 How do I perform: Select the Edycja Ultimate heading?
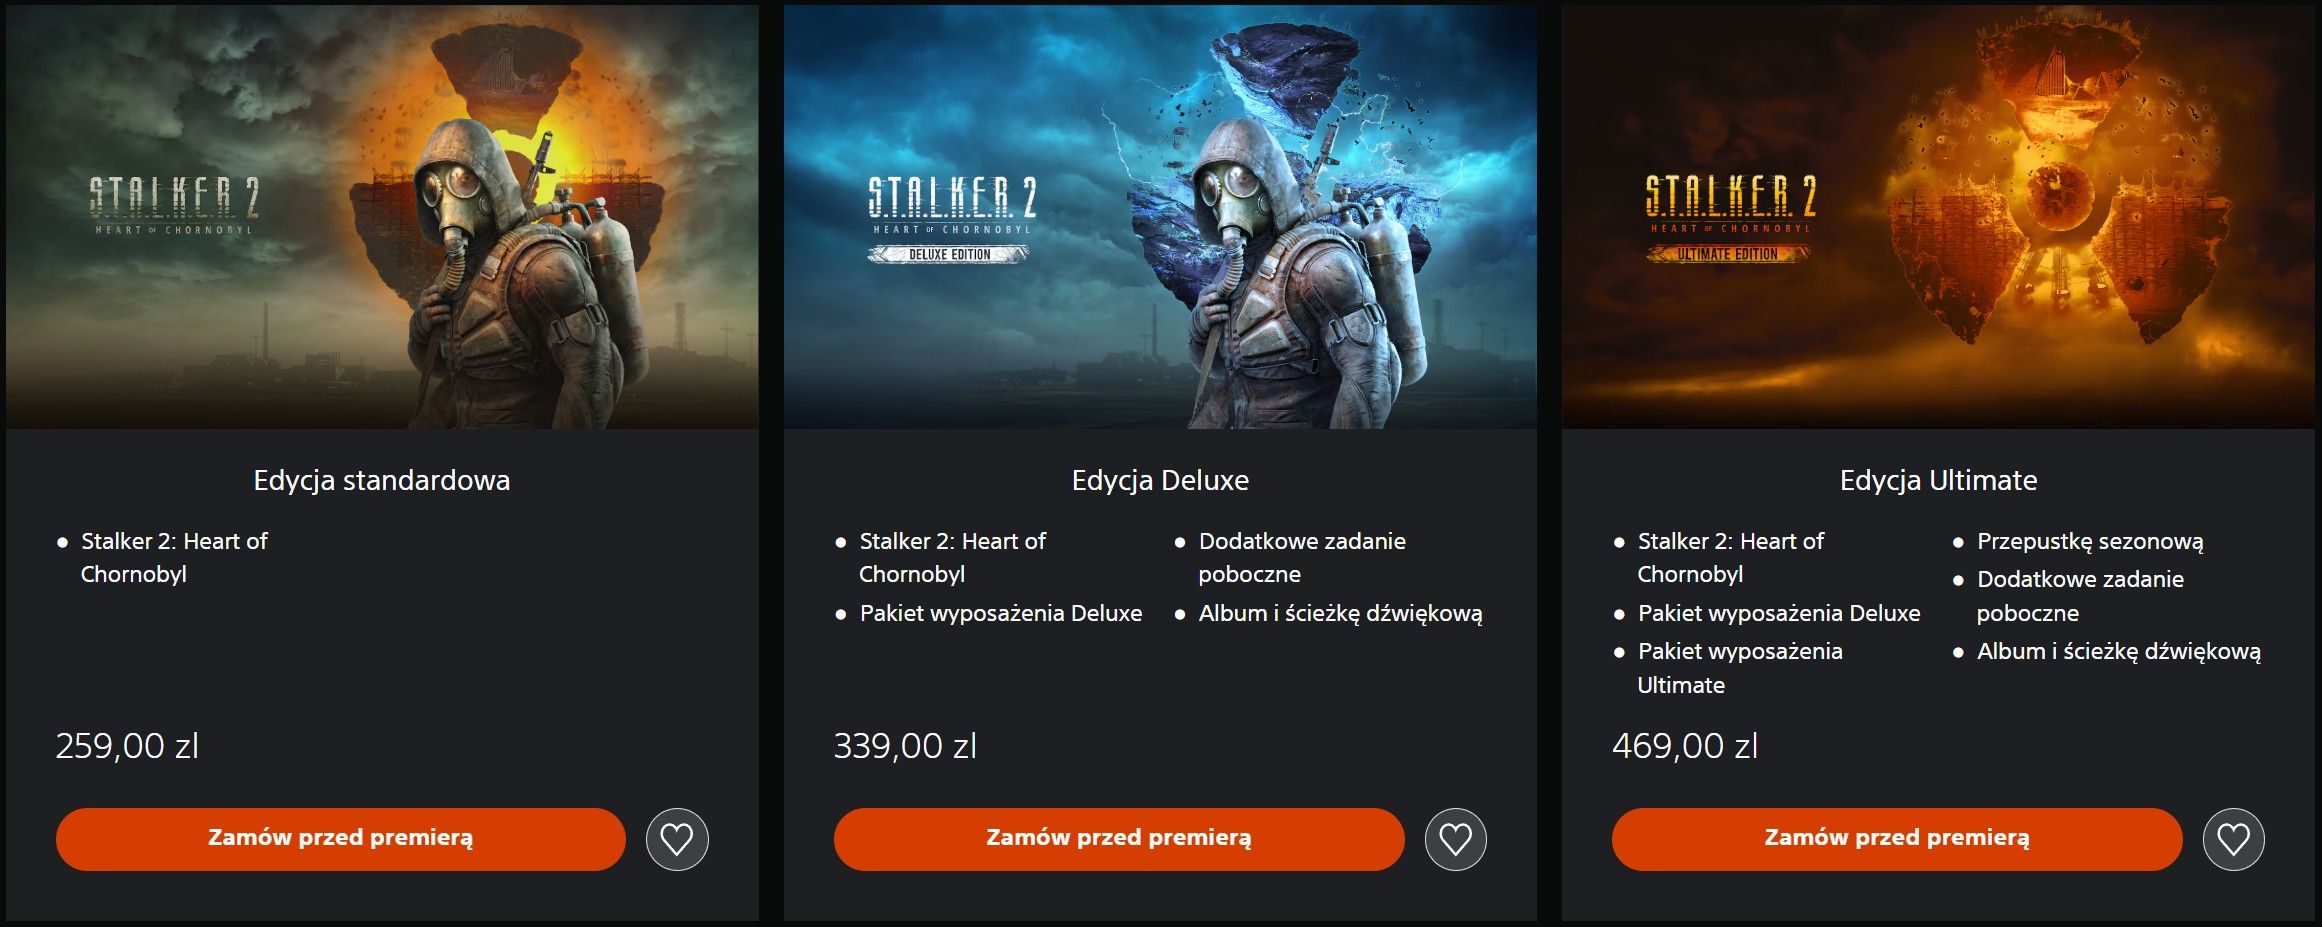(x=1938, y=481)
